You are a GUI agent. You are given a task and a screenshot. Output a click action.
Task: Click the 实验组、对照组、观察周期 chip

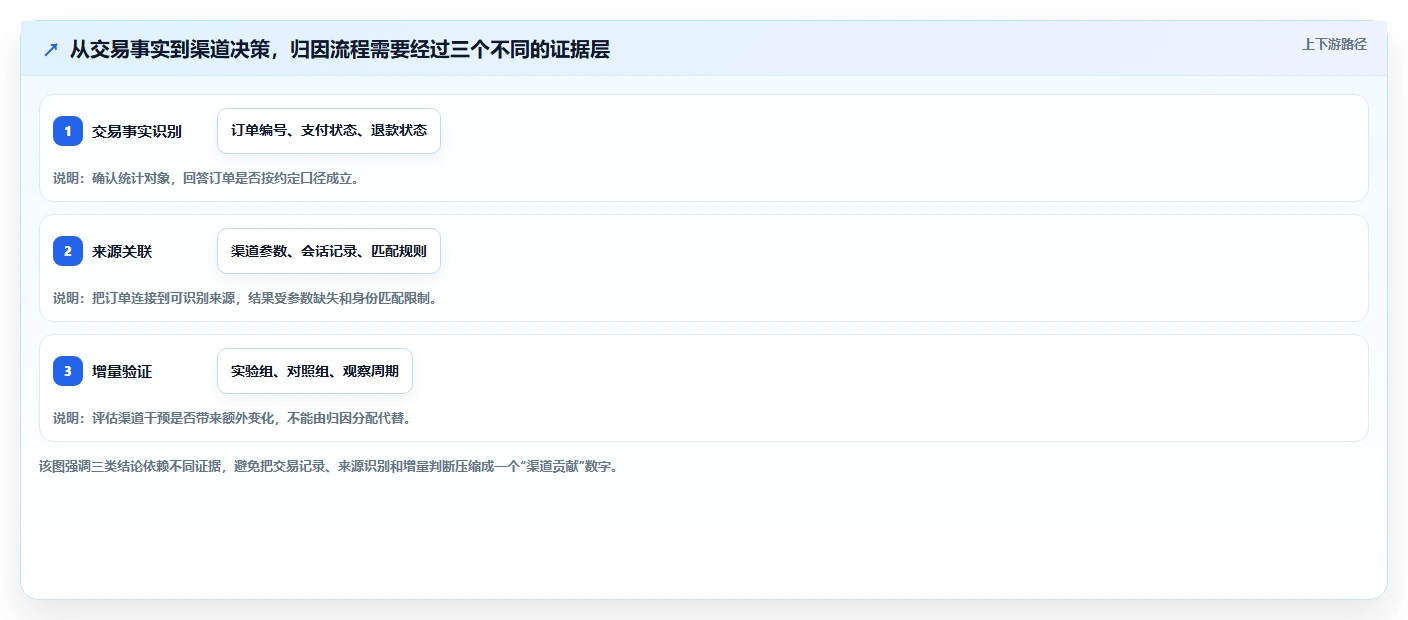pos(315,371)
